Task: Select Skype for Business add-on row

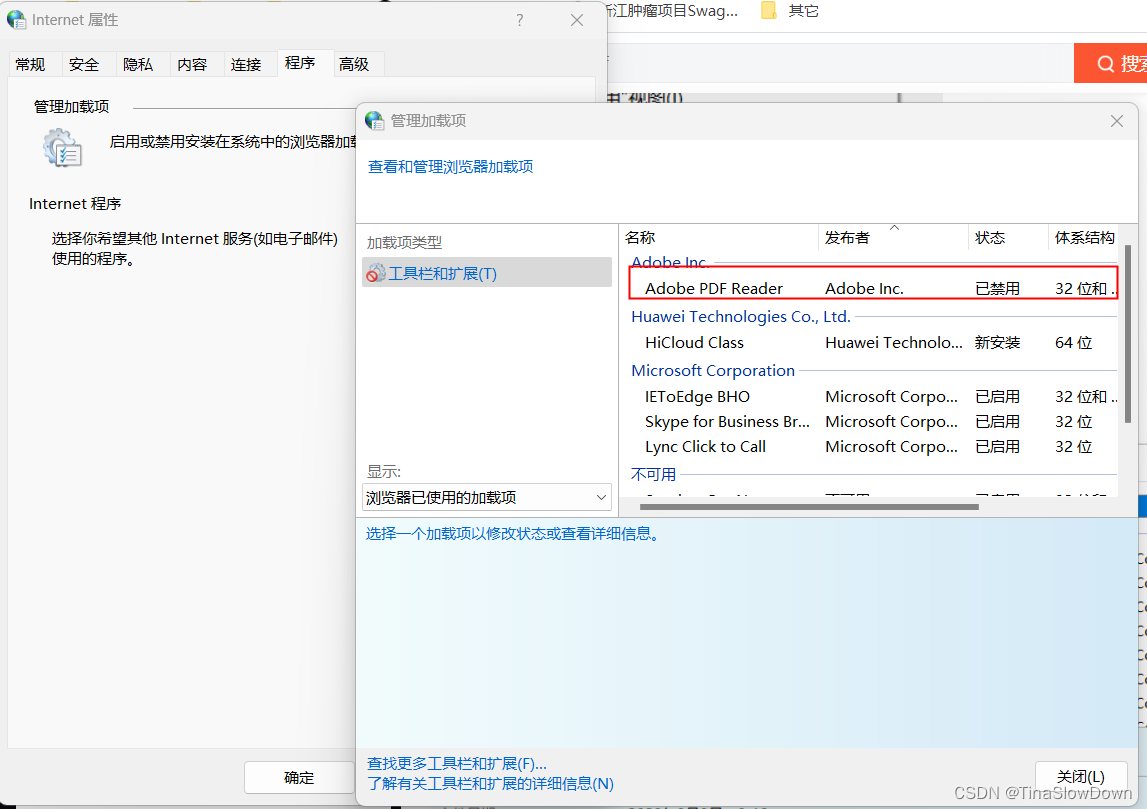Action: coord(873,421)
